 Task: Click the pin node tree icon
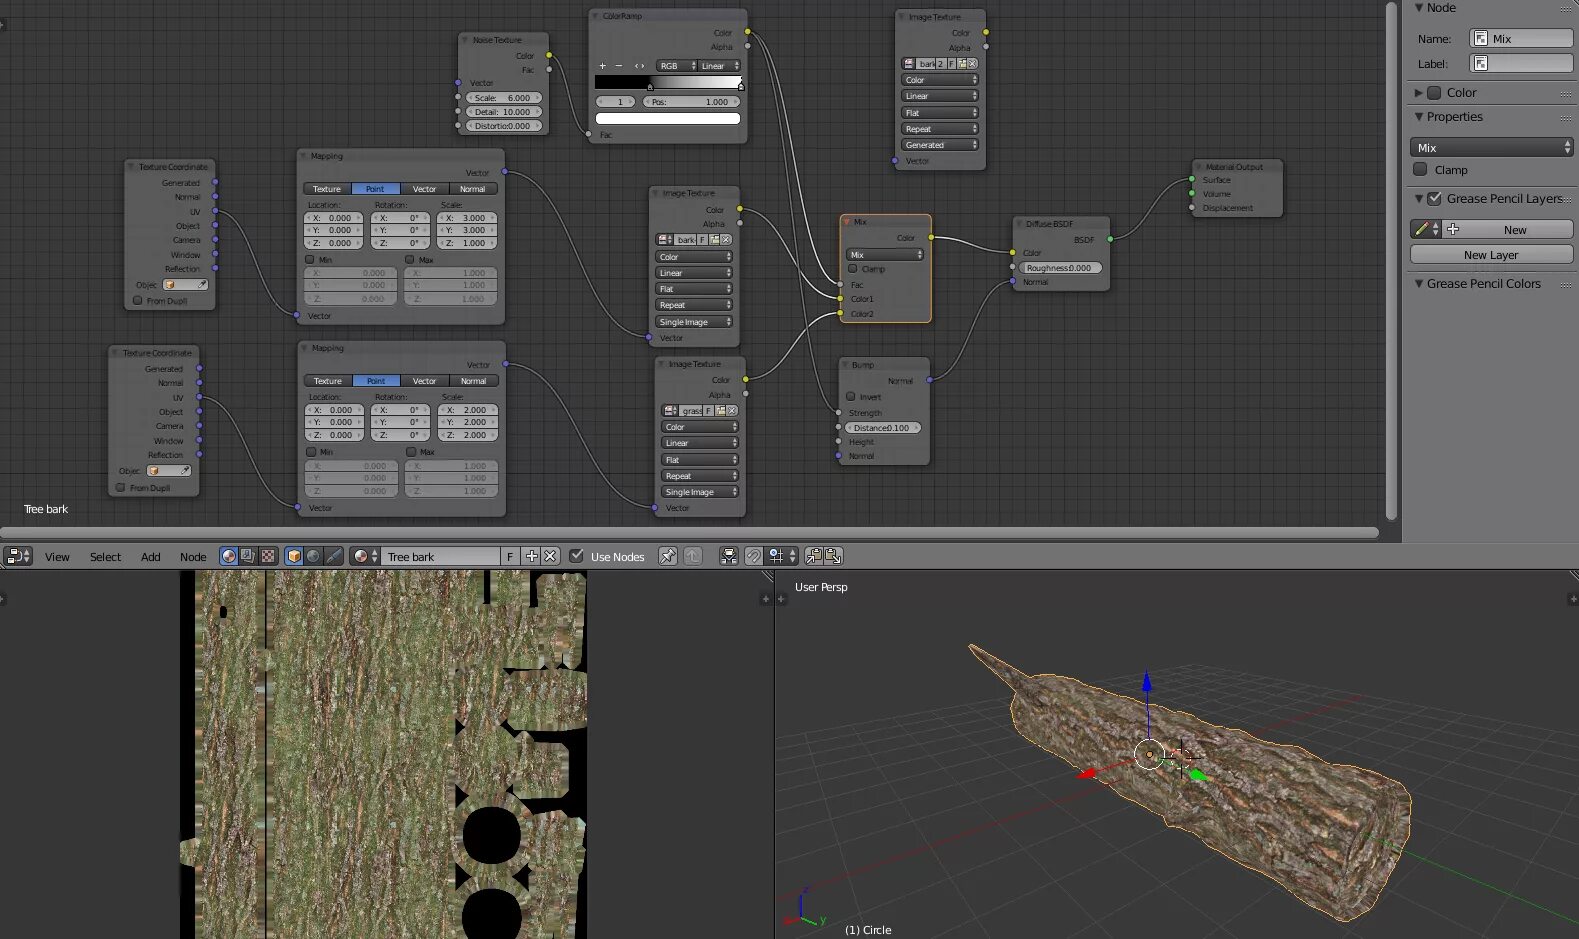(668, 556)
